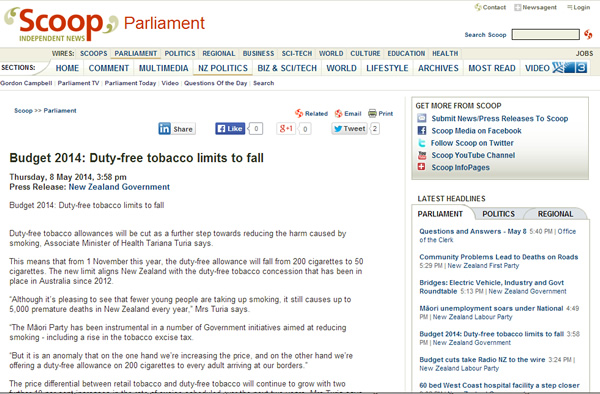This screenshot has height=394, width=600.
Task: Click the Login link
Action: [x=579, y=7]
